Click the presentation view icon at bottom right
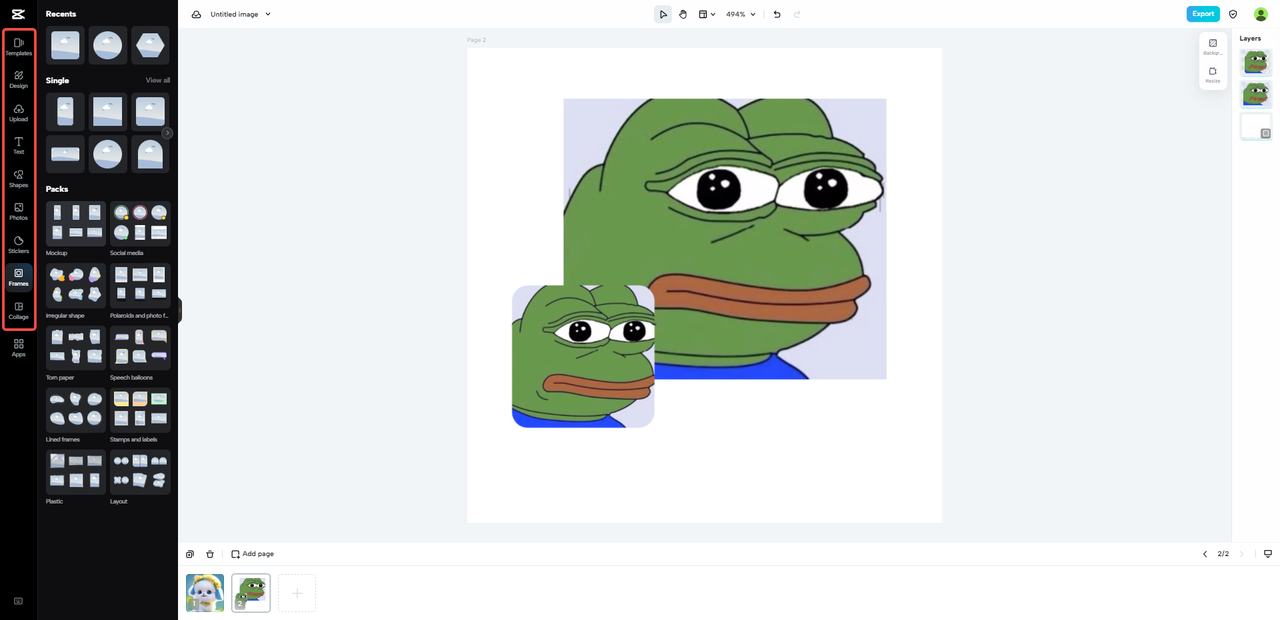 1268,554
